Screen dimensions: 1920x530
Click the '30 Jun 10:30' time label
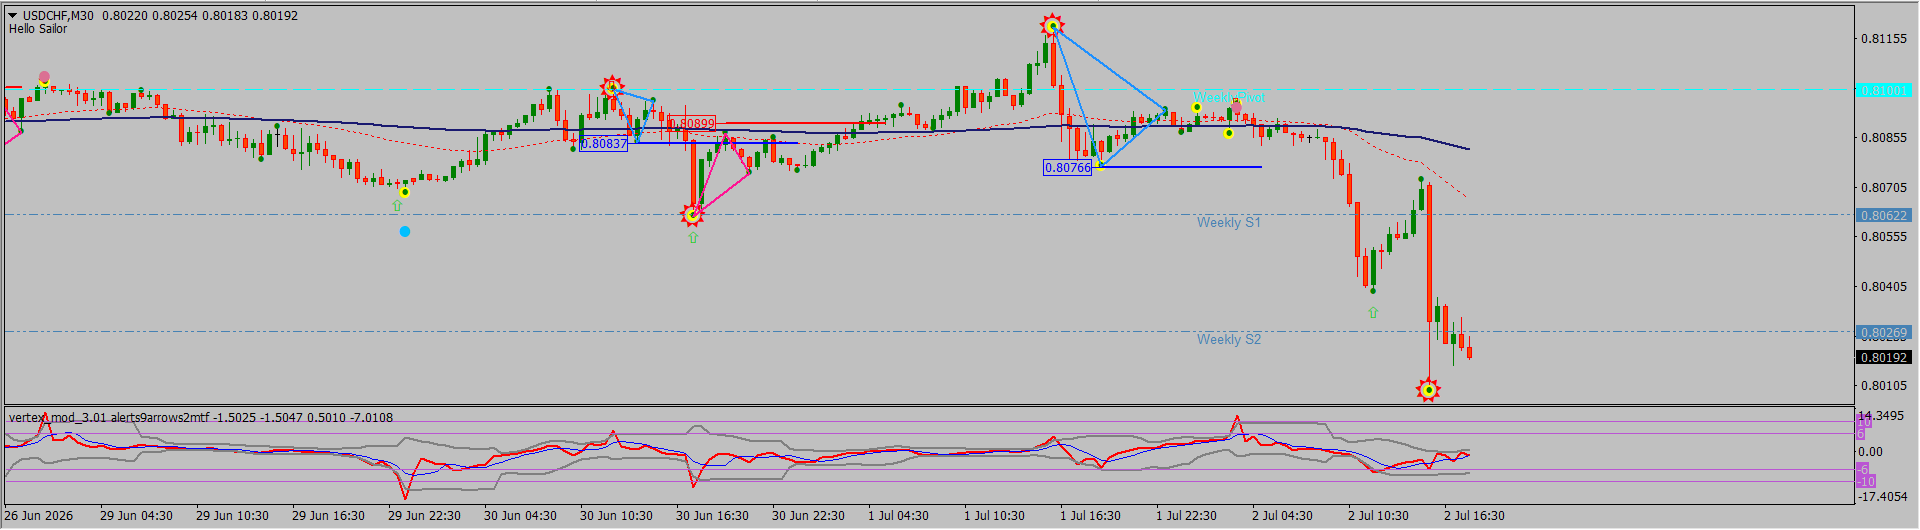pyautogui.click(x=616, y=516)
